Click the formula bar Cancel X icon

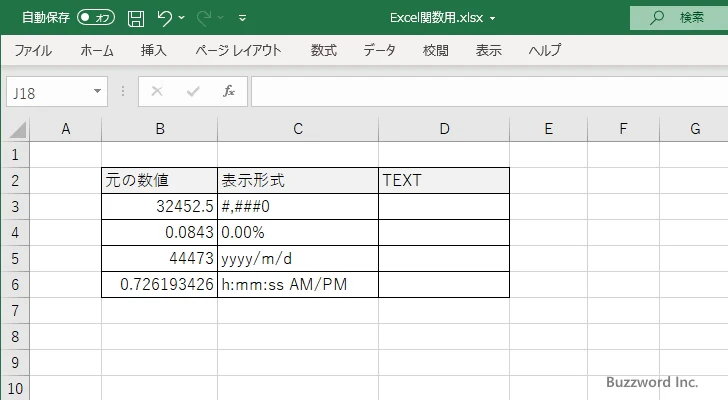pos(157,91)
